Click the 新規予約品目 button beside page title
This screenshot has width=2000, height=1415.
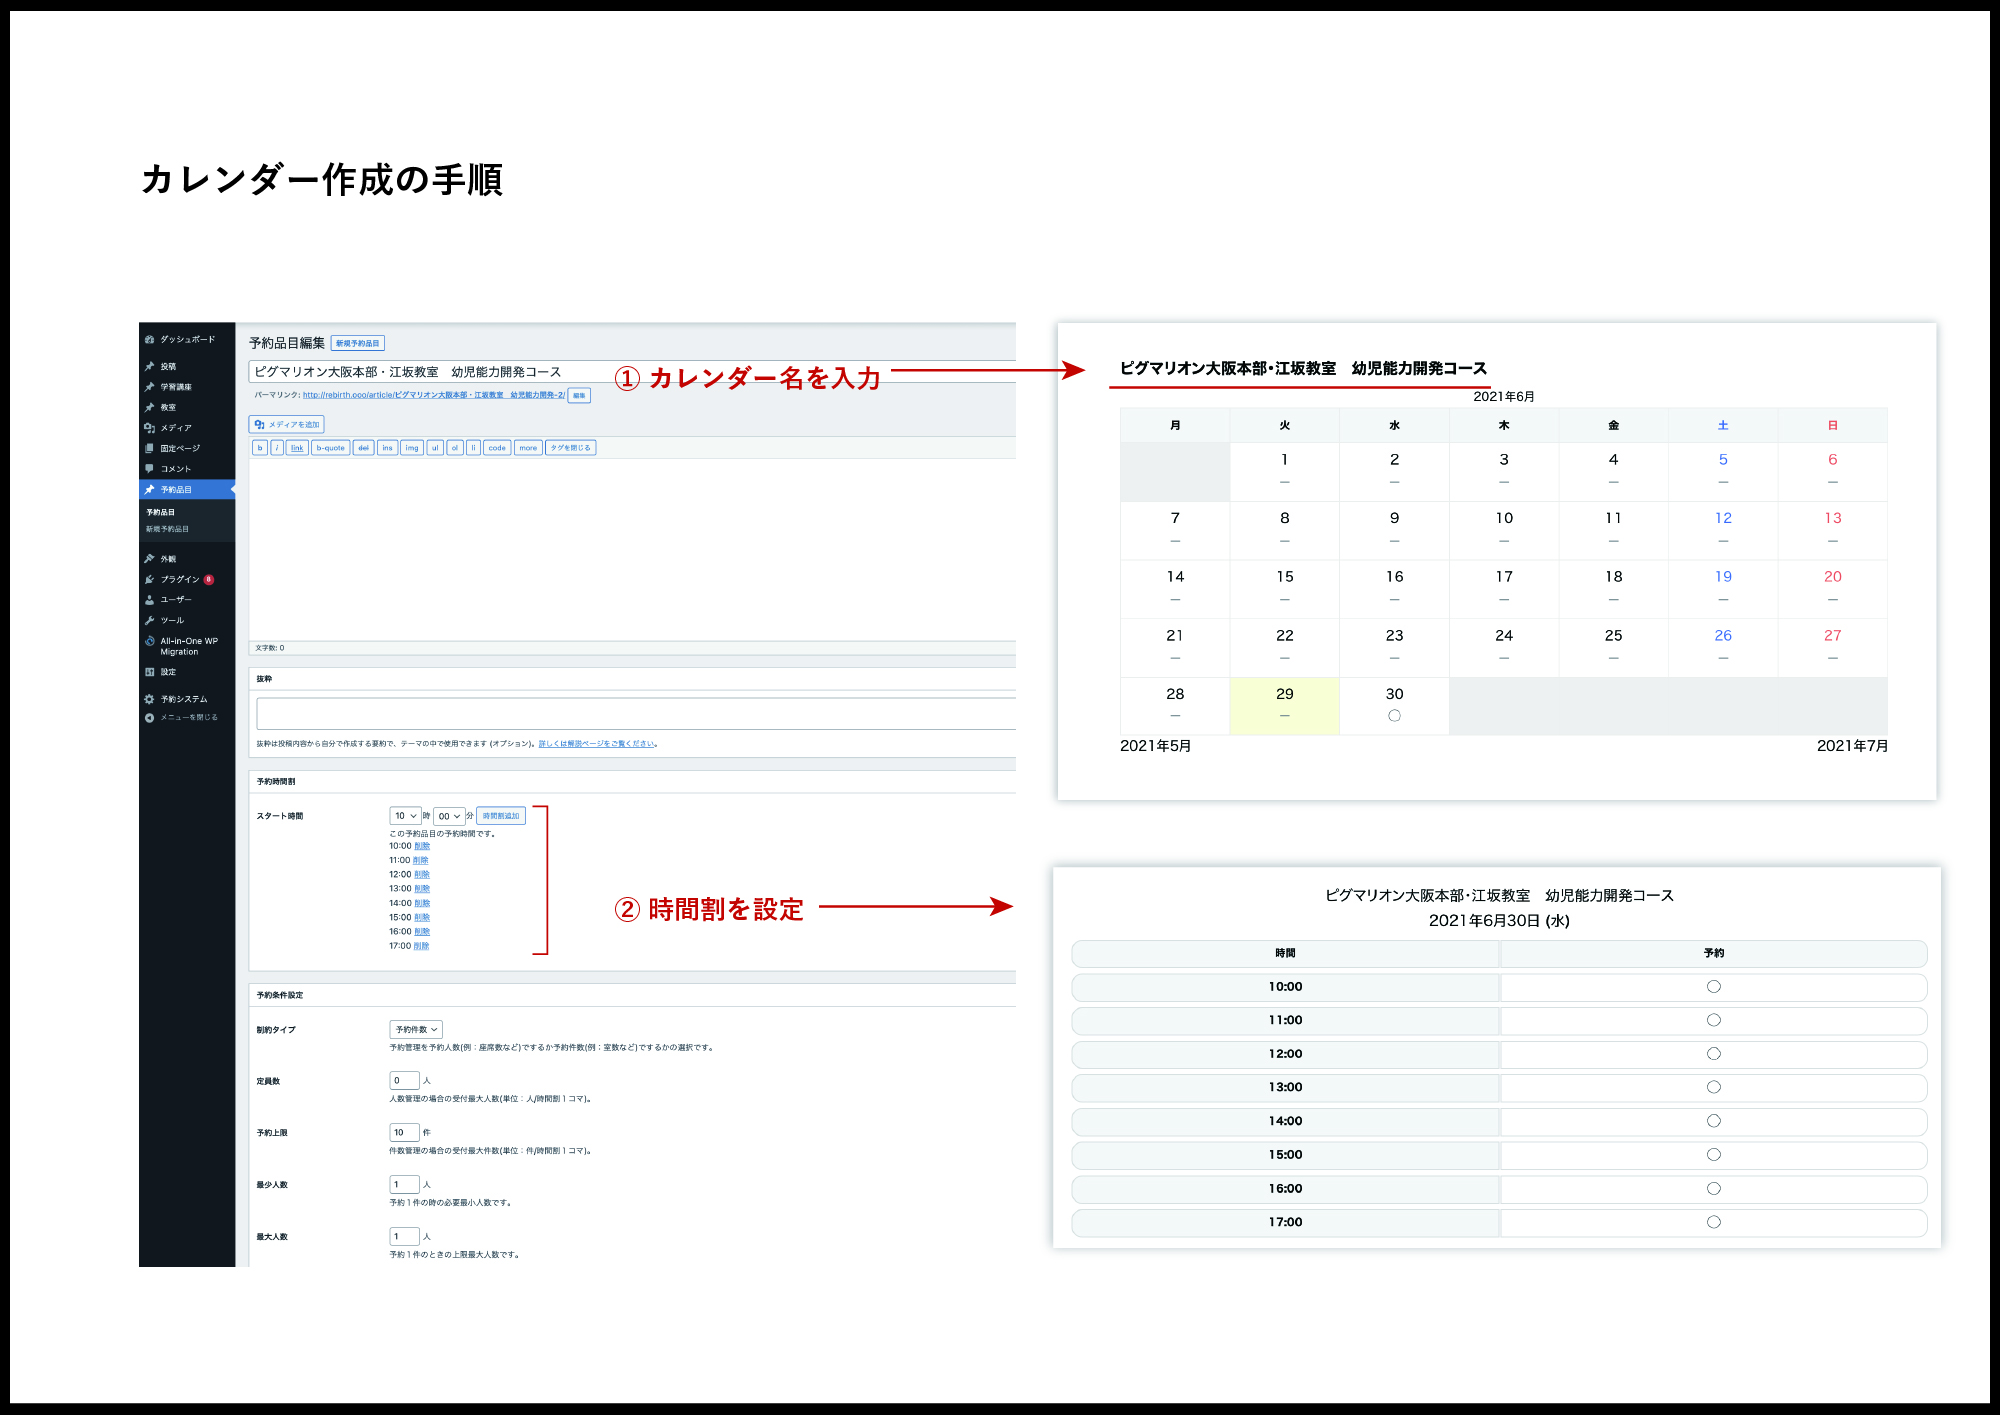click(x=357, y=343)
